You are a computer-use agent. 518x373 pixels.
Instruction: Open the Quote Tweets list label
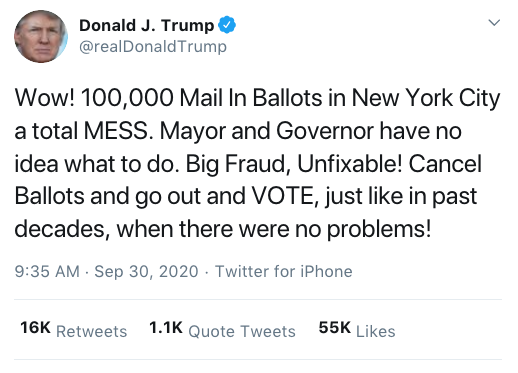(x=242, y=331)
